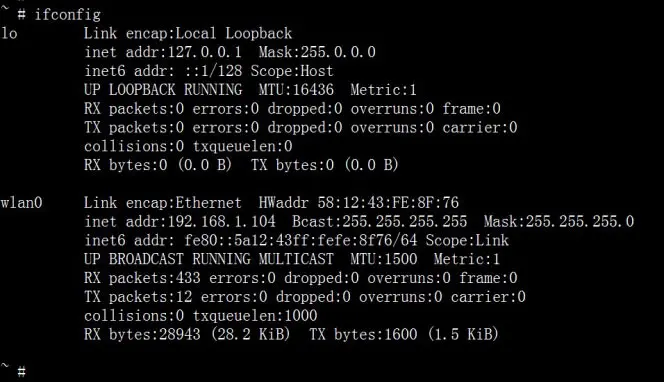The image size is (664, 382).
Task: Click the wlan0 interface name
Action: [22, 203]
